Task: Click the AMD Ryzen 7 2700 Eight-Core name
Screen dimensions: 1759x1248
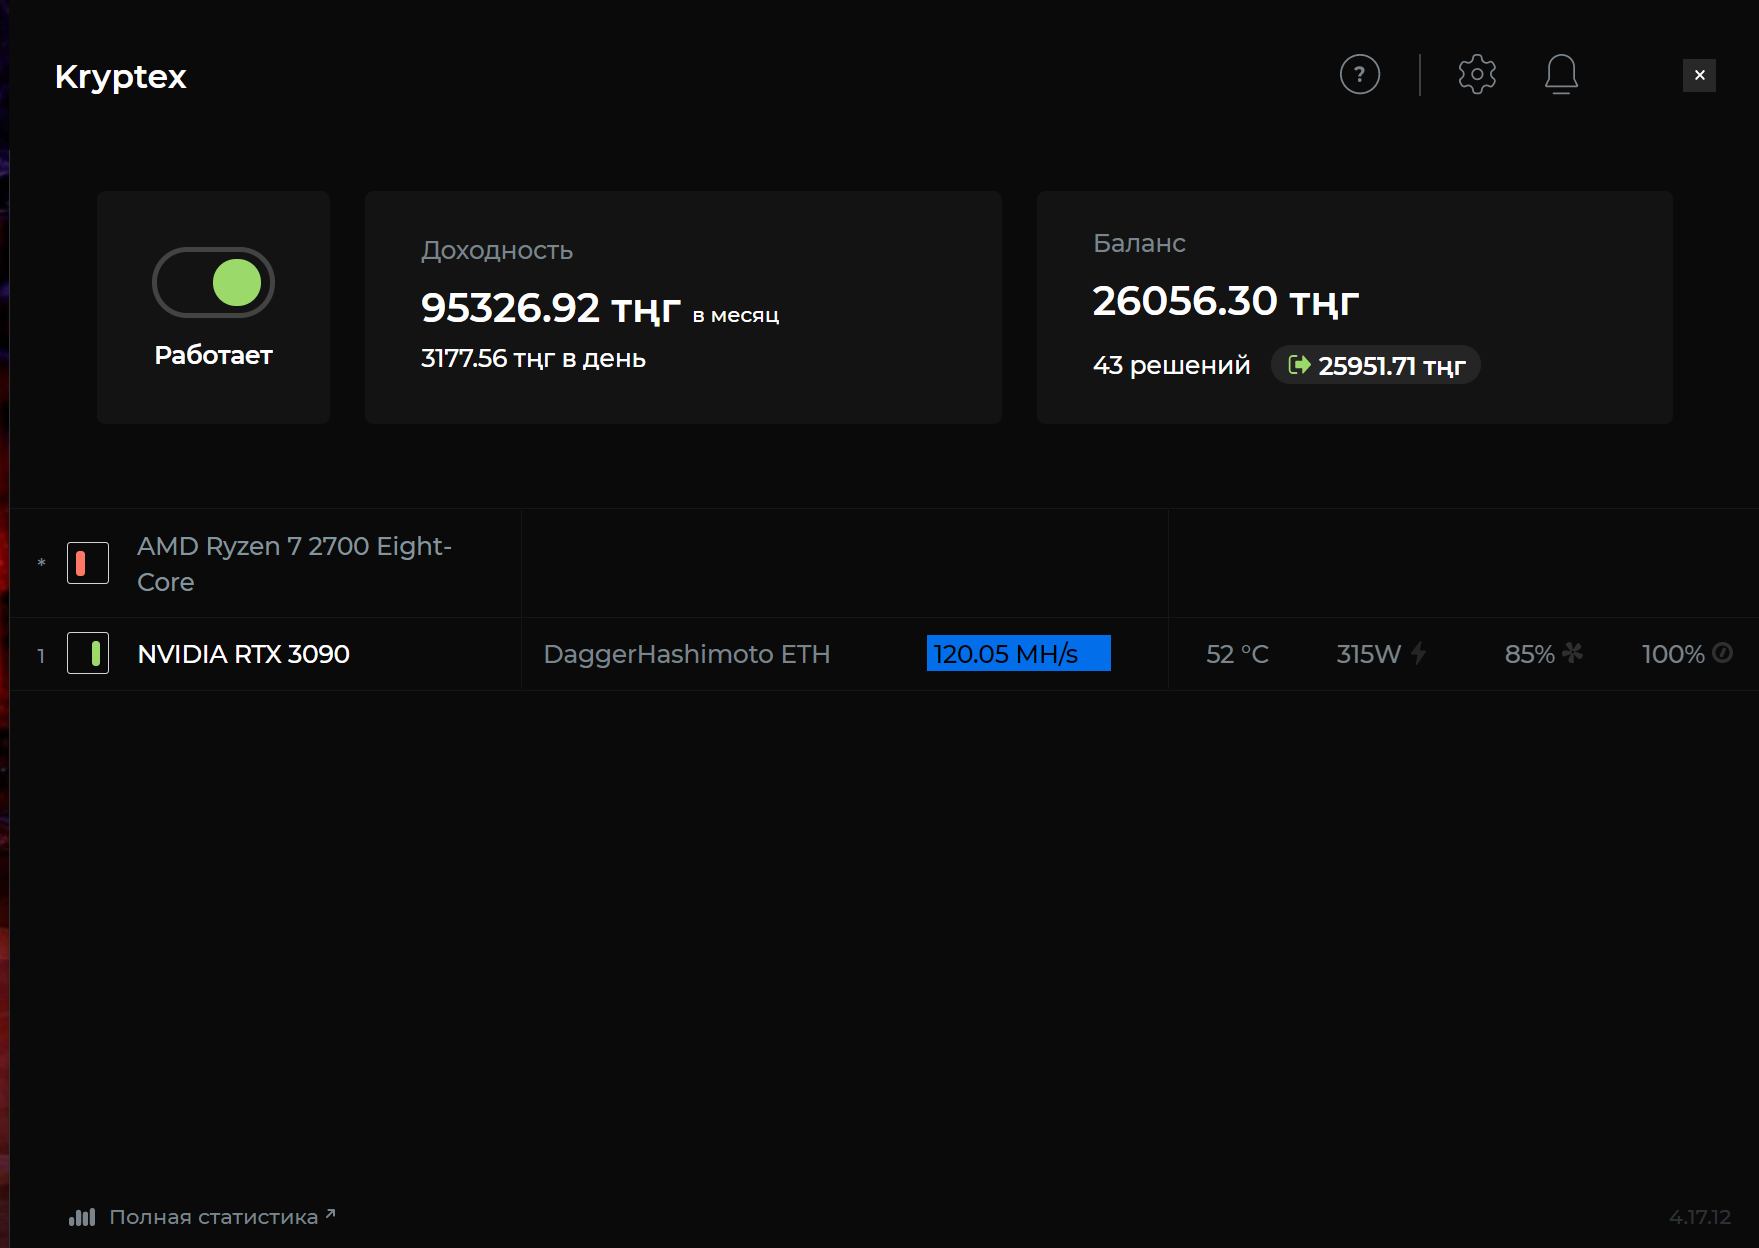Action: point(294,564)
